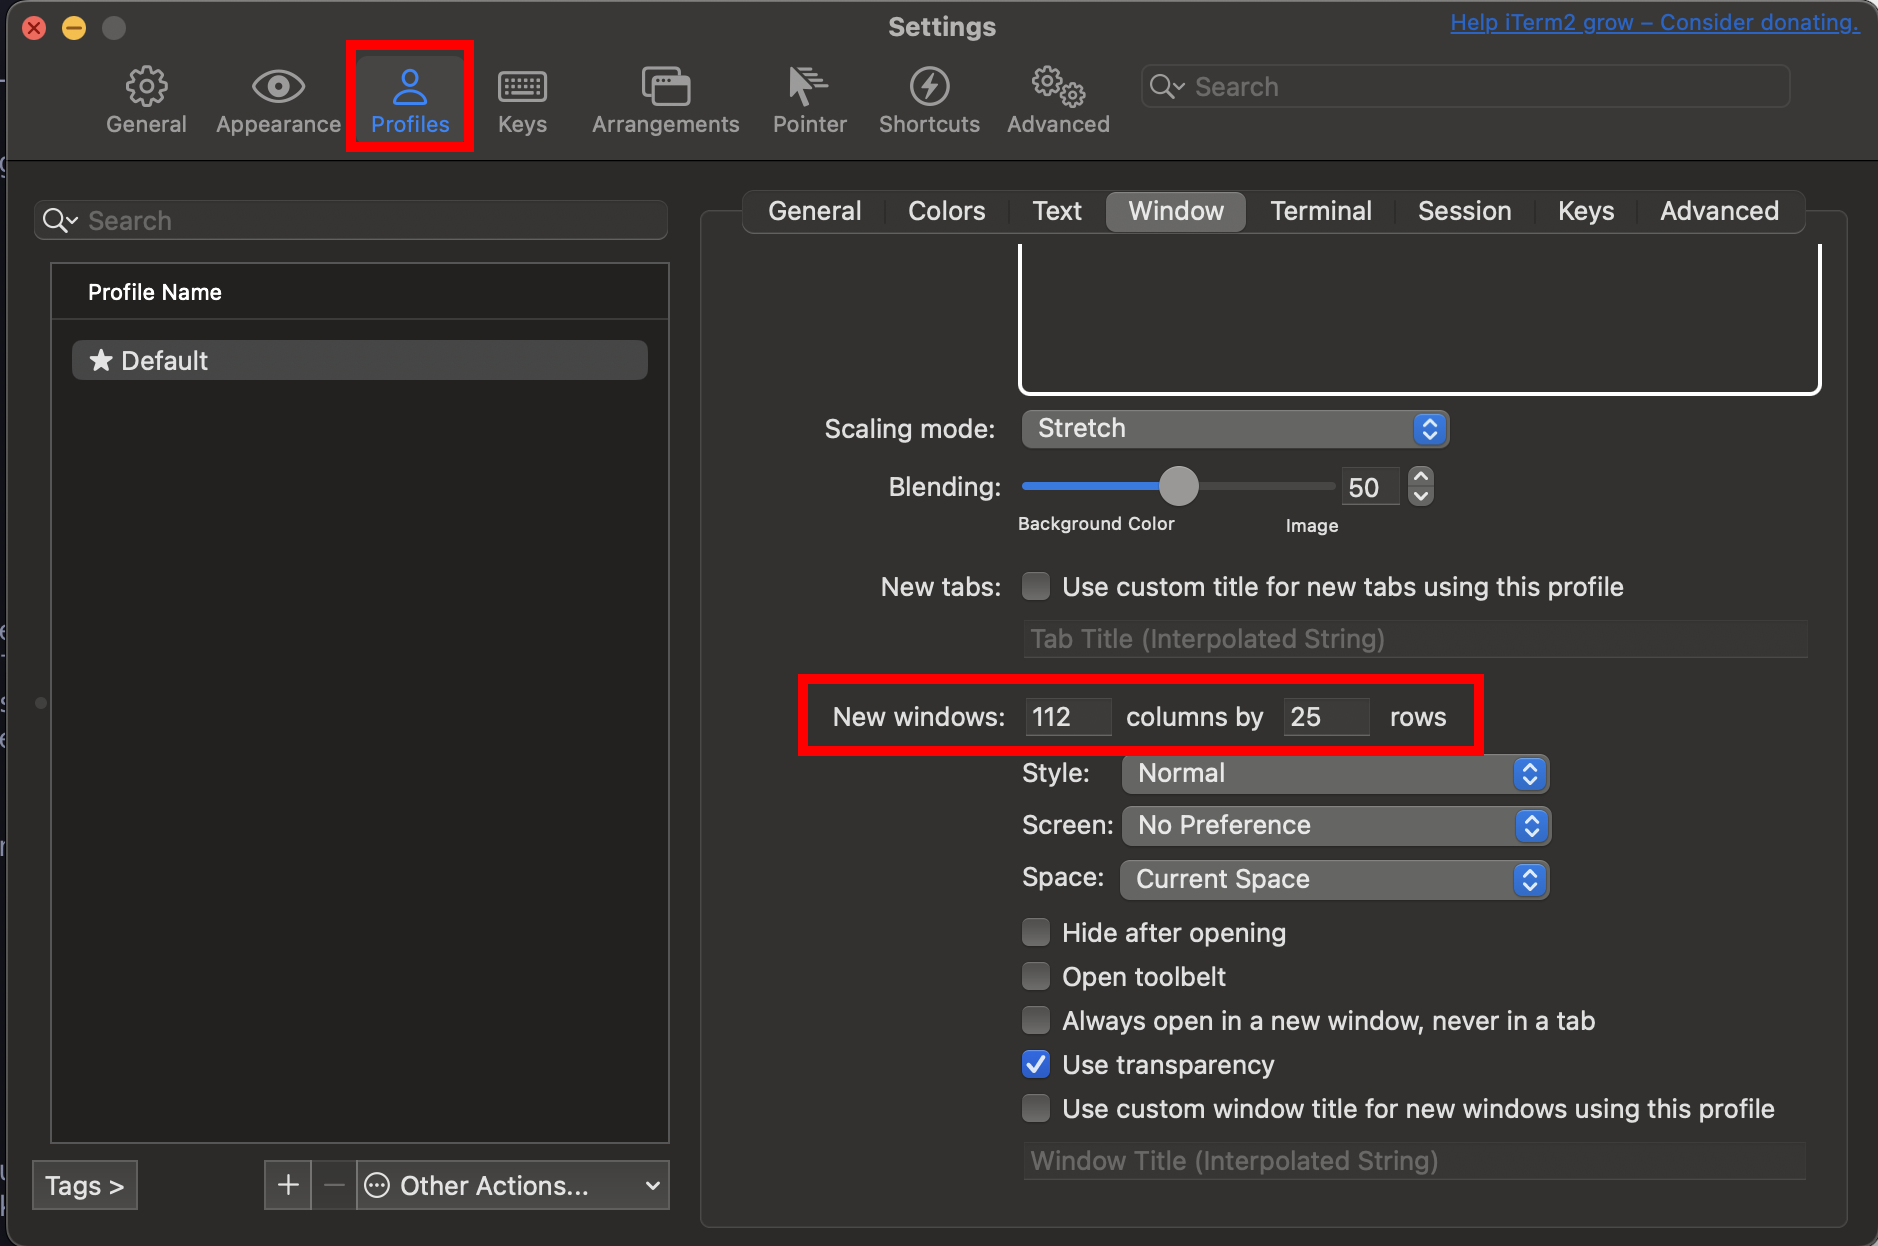
Task: Open the Pointer cursor icon
Action: point(808,87)
